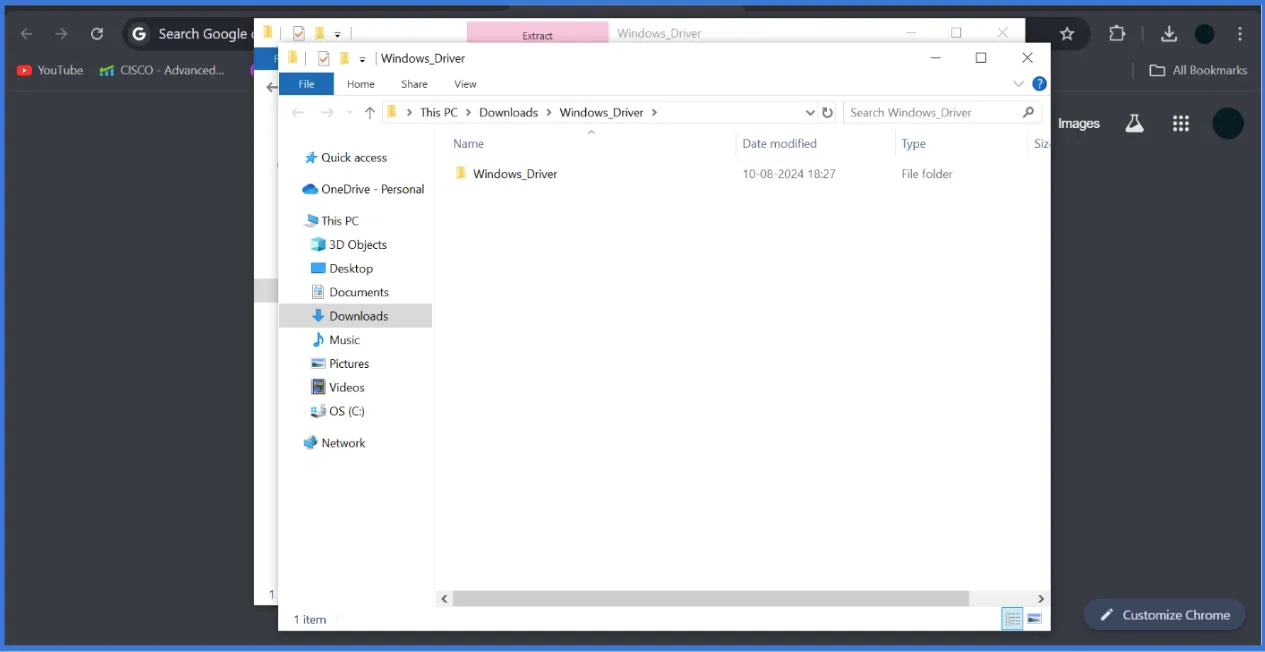Open OS (C:) drive in navigation pane
This screenshot has height=652, width=1265.
point(346,411)
